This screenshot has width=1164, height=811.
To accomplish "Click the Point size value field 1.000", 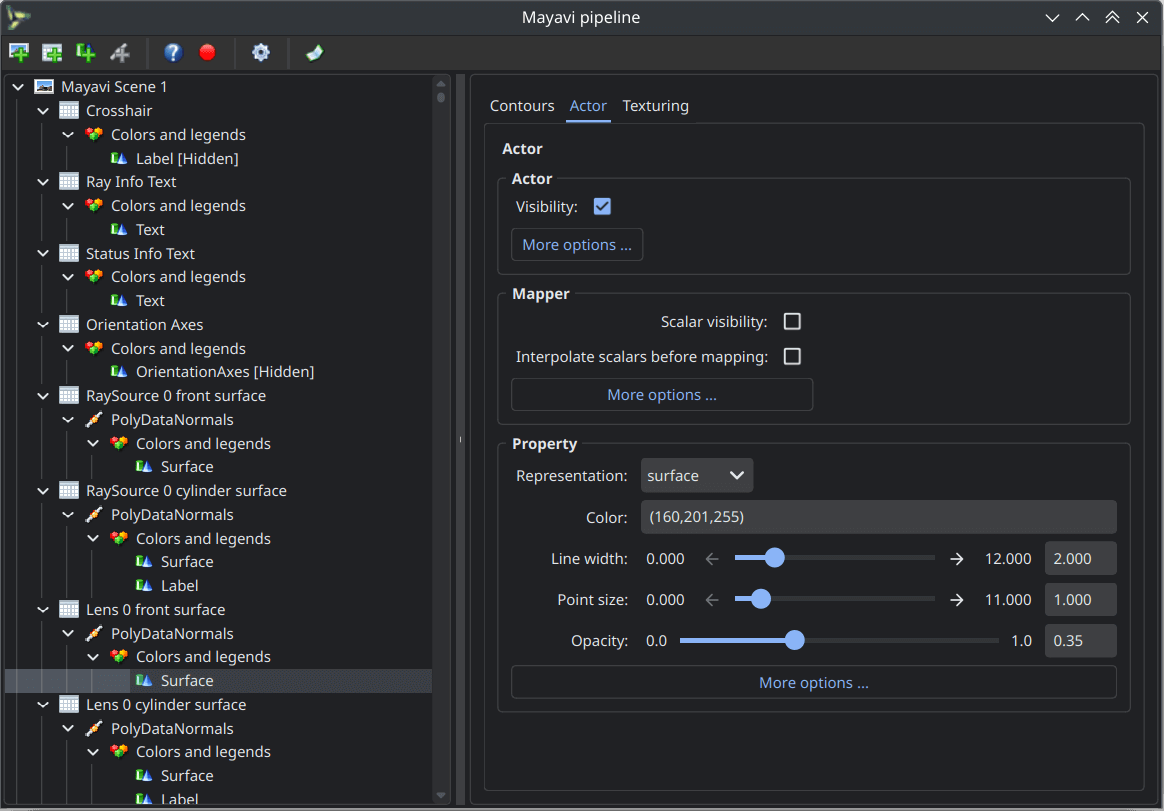I will 1080,599.
